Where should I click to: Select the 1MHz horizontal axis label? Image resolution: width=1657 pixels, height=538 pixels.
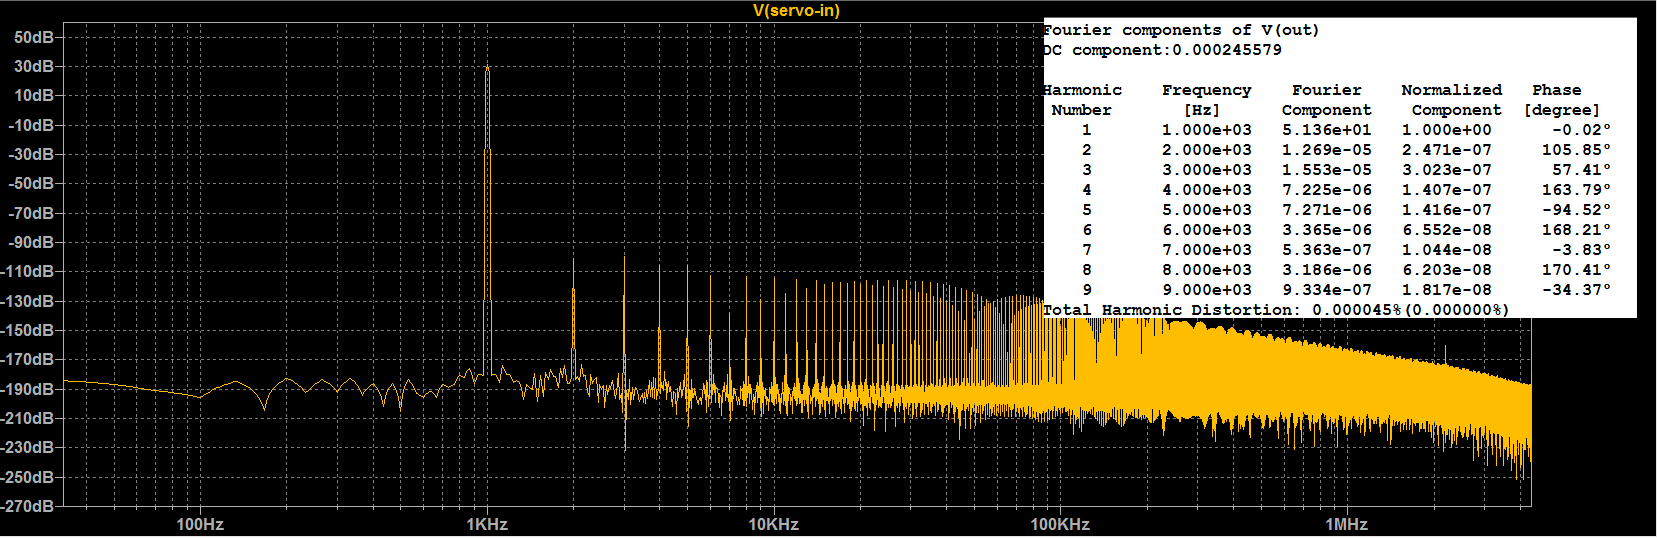pyautogui.click(x=1347, y=524)
